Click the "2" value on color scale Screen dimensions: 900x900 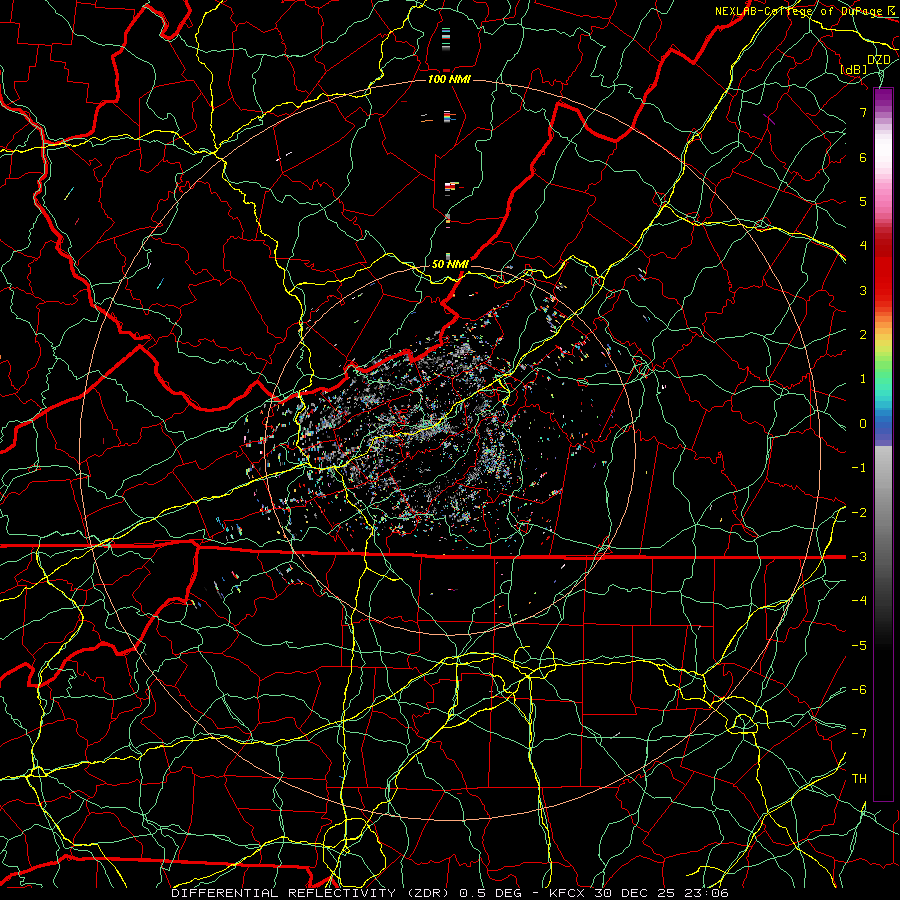pyautogui.click(x=863, y=335)
